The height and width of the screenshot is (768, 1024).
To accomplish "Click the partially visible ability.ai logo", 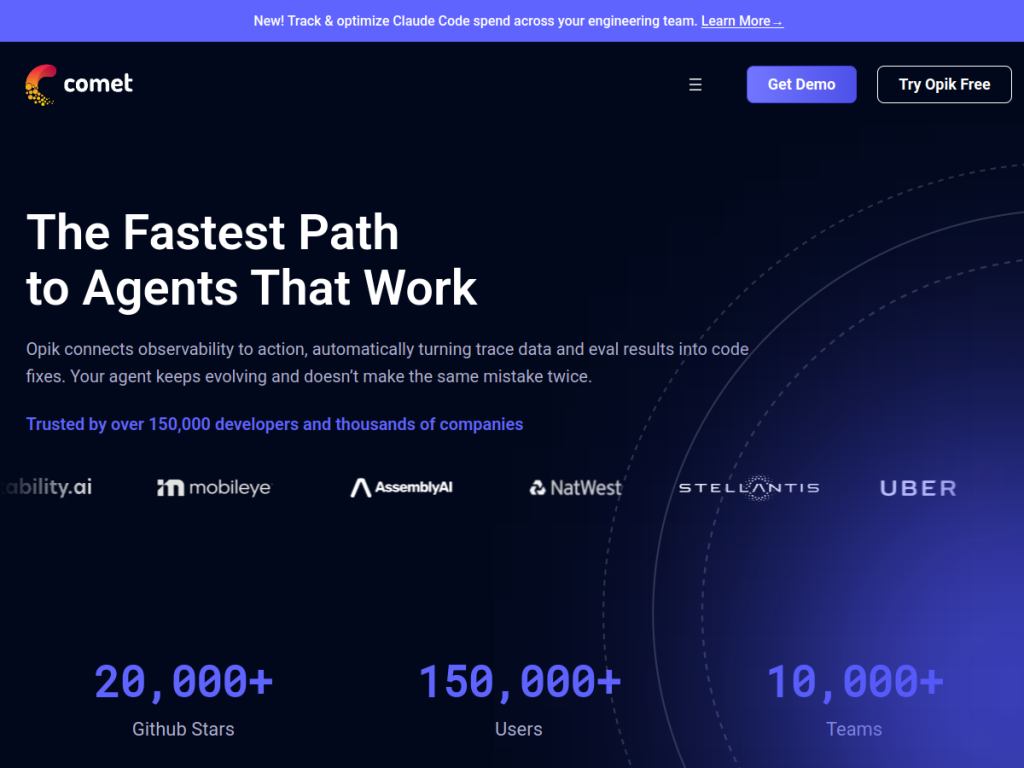I will pyautogui.click(x=47, y=487).
